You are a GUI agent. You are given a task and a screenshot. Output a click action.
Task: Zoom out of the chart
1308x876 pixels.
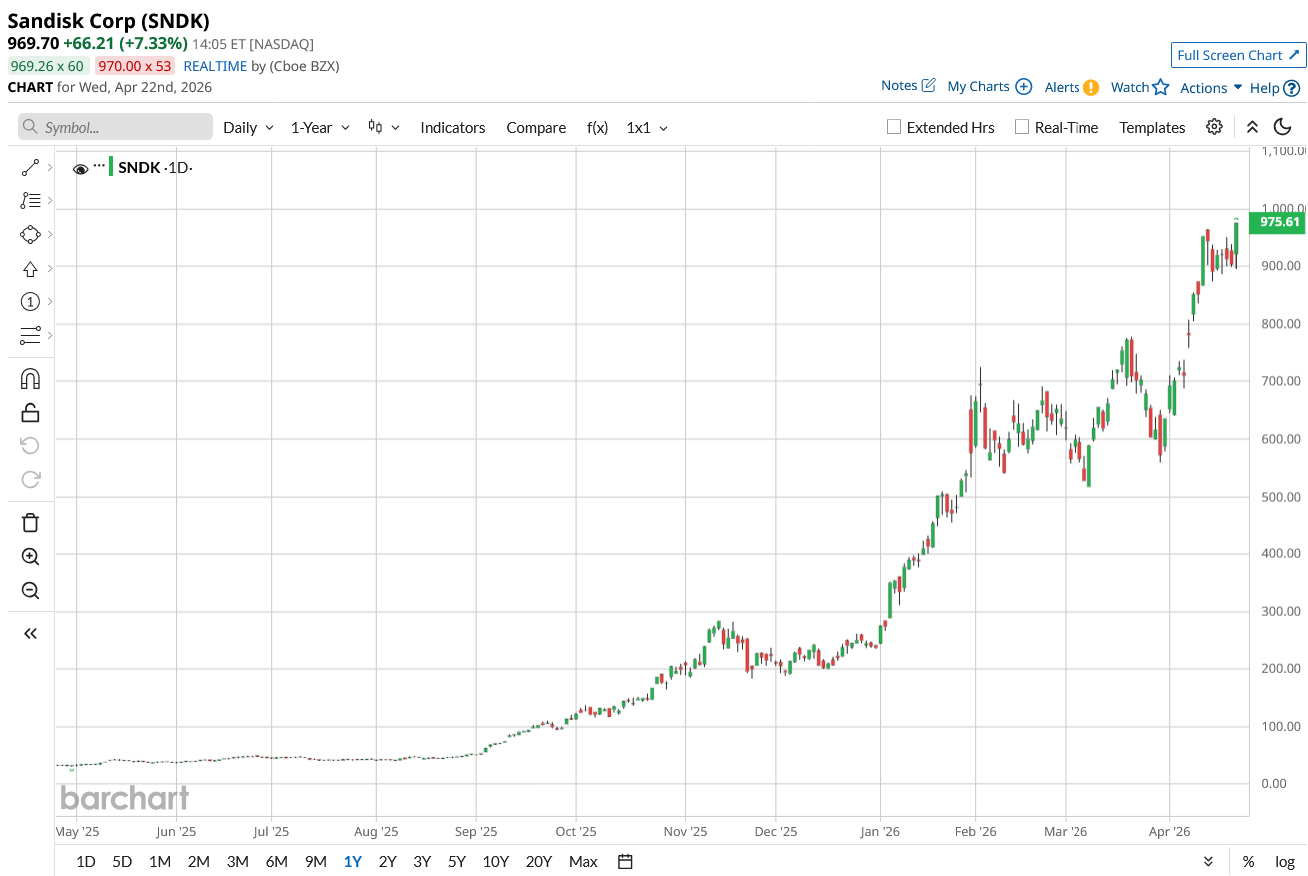(x=30, y=590)
